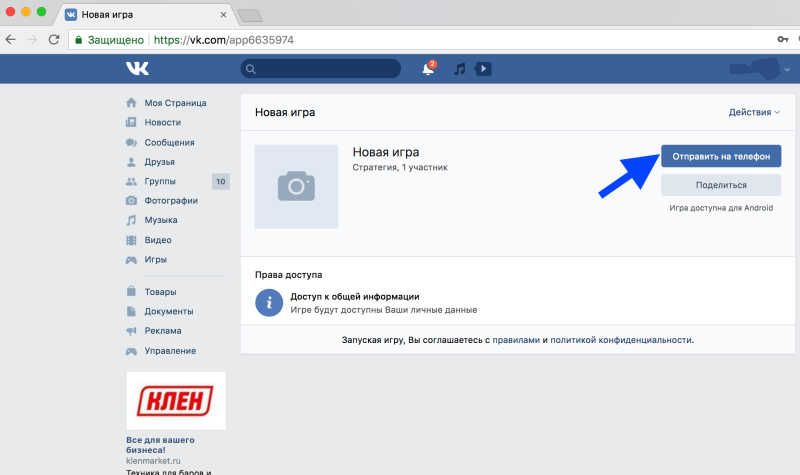Screen dimensions: 800x475
Task: Click the blurred profile name in the header
Action: (x=755, y=69)
